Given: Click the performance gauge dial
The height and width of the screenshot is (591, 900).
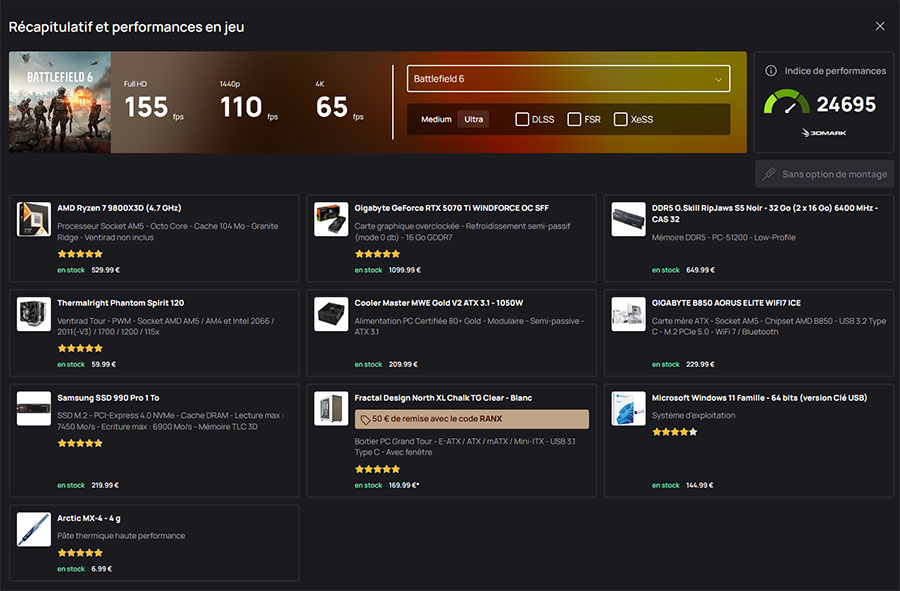Looking at the screenshot, I should (786, 100).
